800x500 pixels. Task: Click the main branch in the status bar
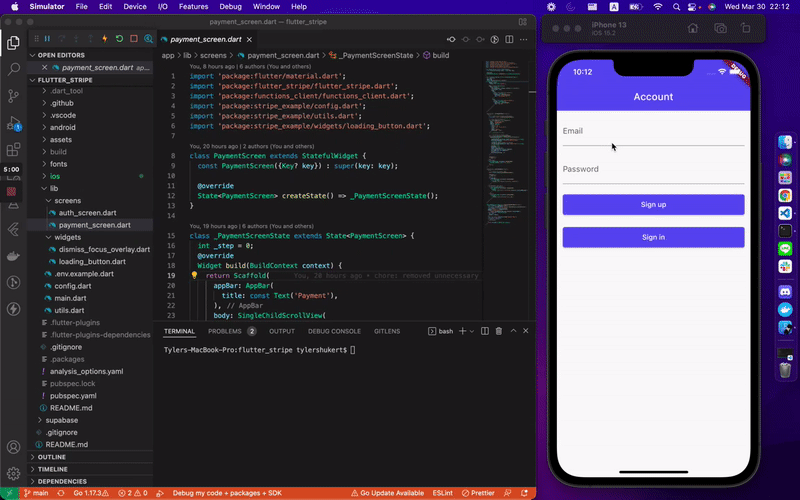[x=36, y=493]
